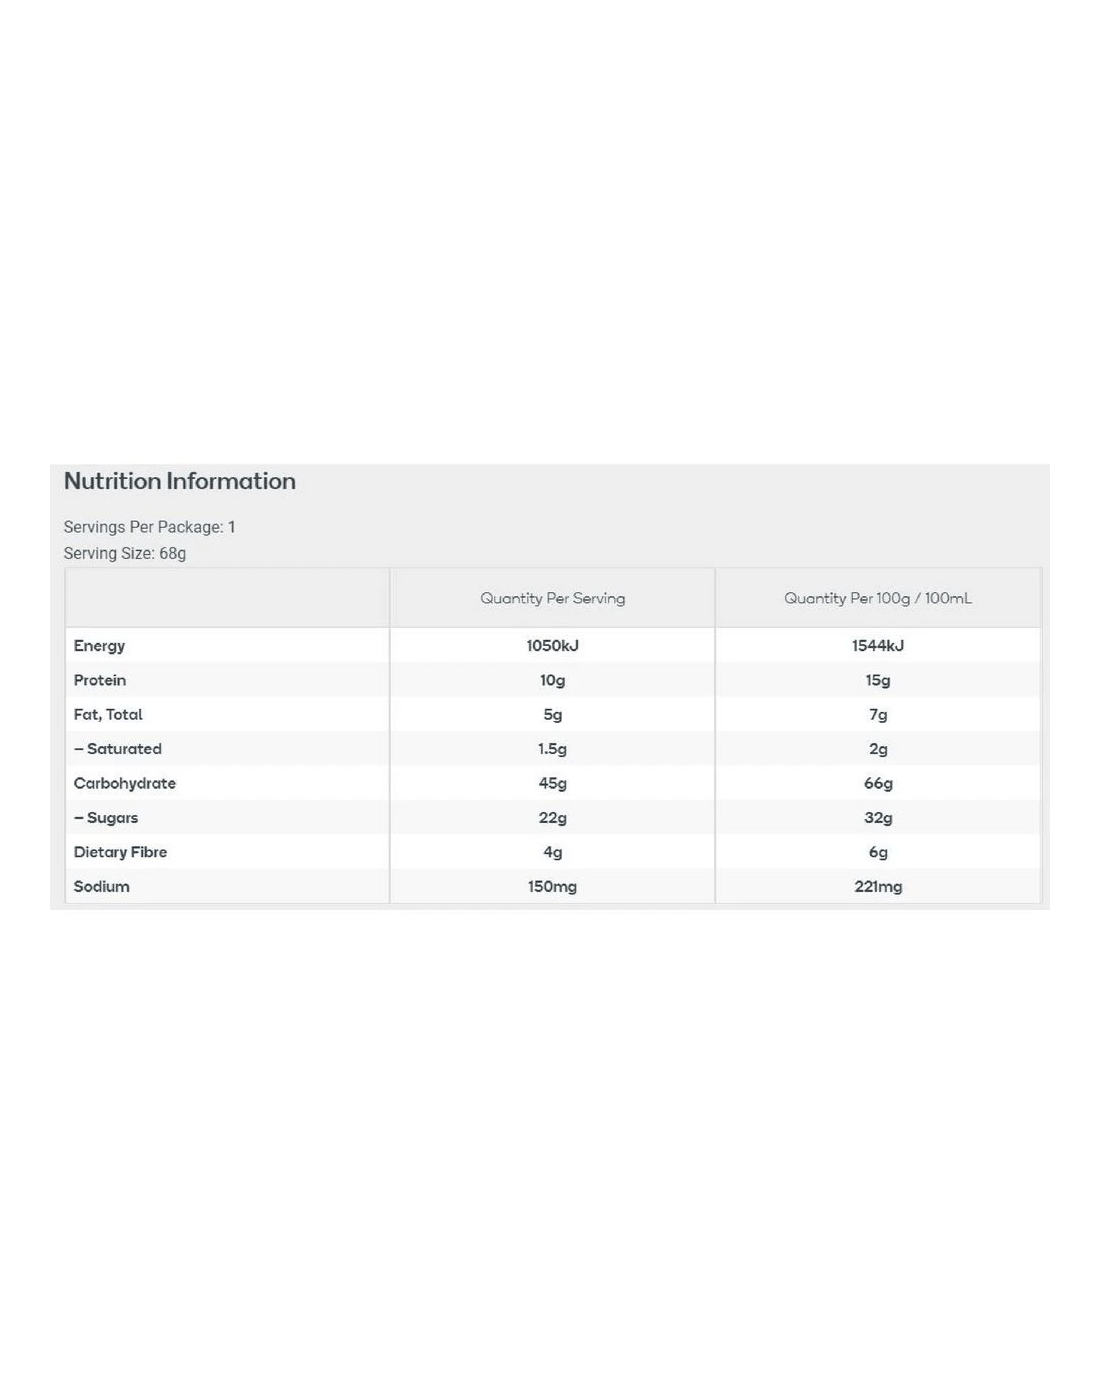Select the Protein row label
This screenshot has width=1100, height=1375.
click(x=100, y=680)
